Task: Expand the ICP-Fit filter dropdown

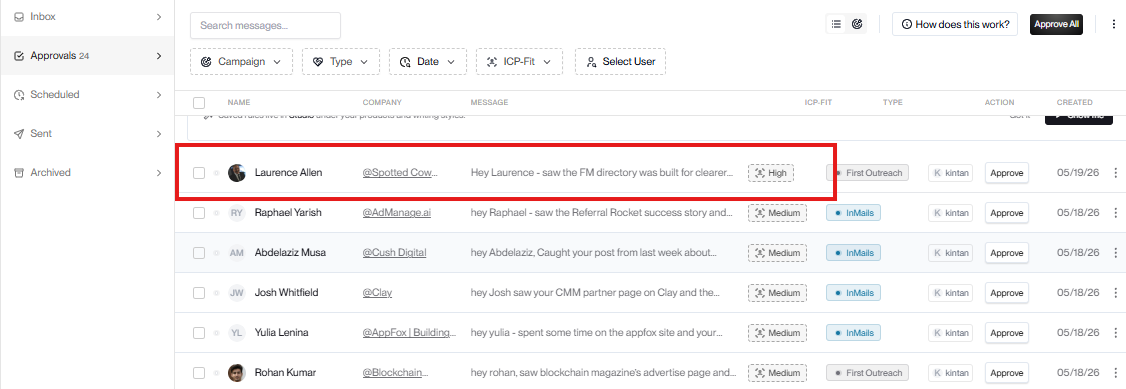Action: click(519, 62)
